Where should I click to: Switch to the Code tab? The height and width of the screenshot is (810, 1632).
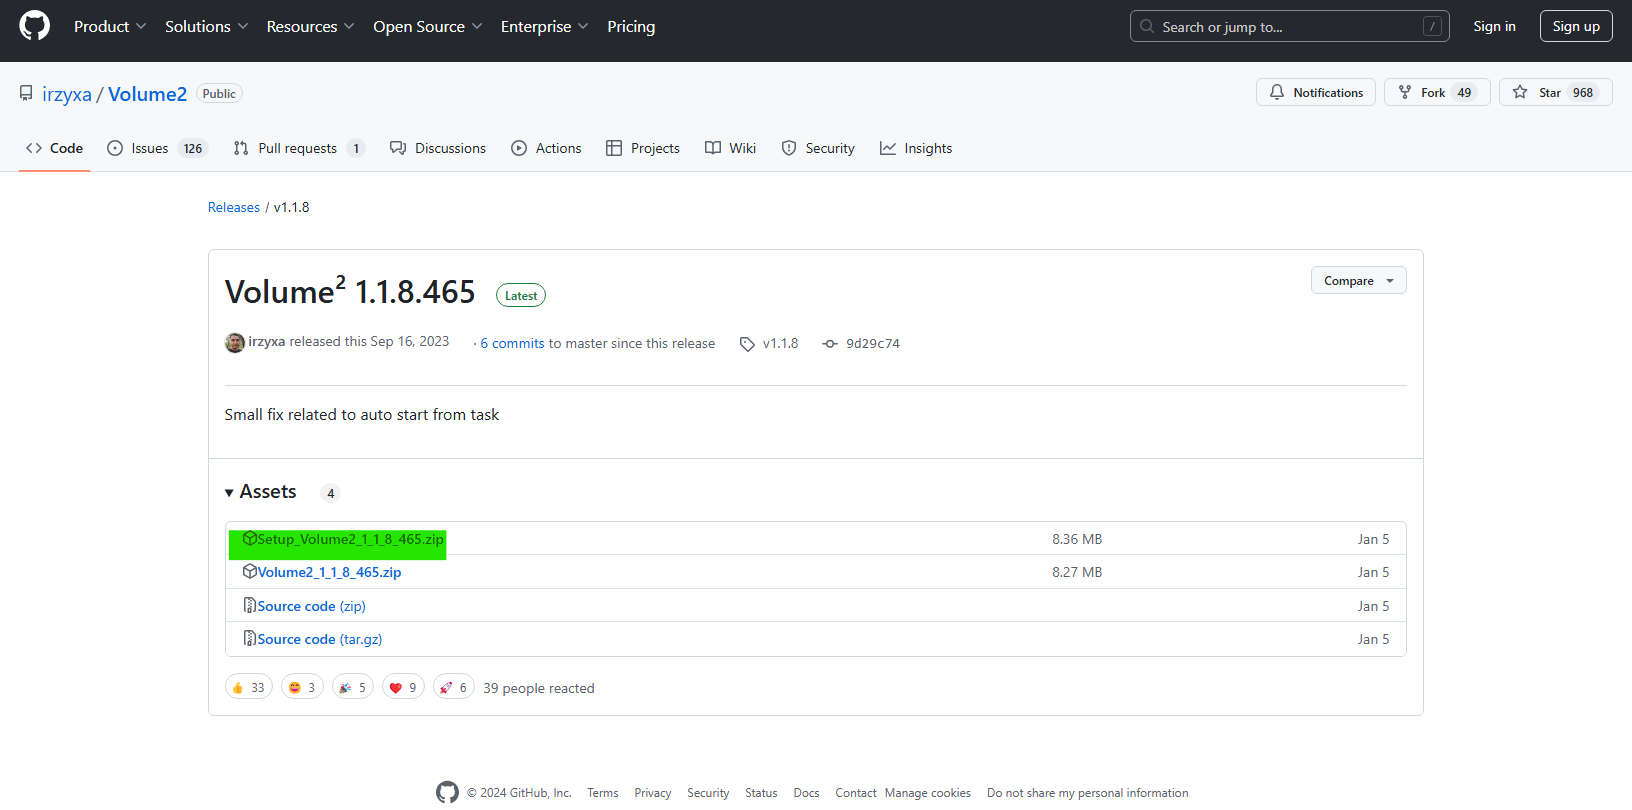(x=54, y=148)
